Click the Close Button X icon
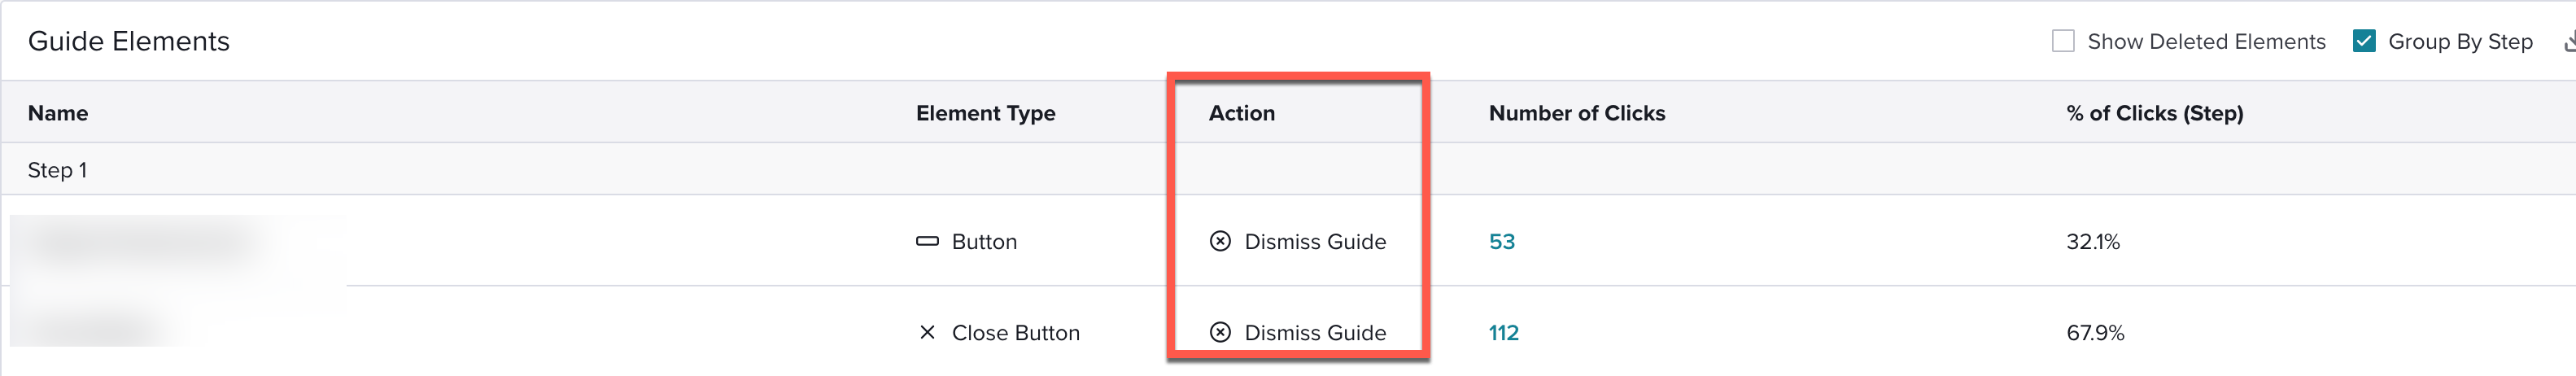The height and width of the screenshot is (376, 2576). tap(927, 332)
